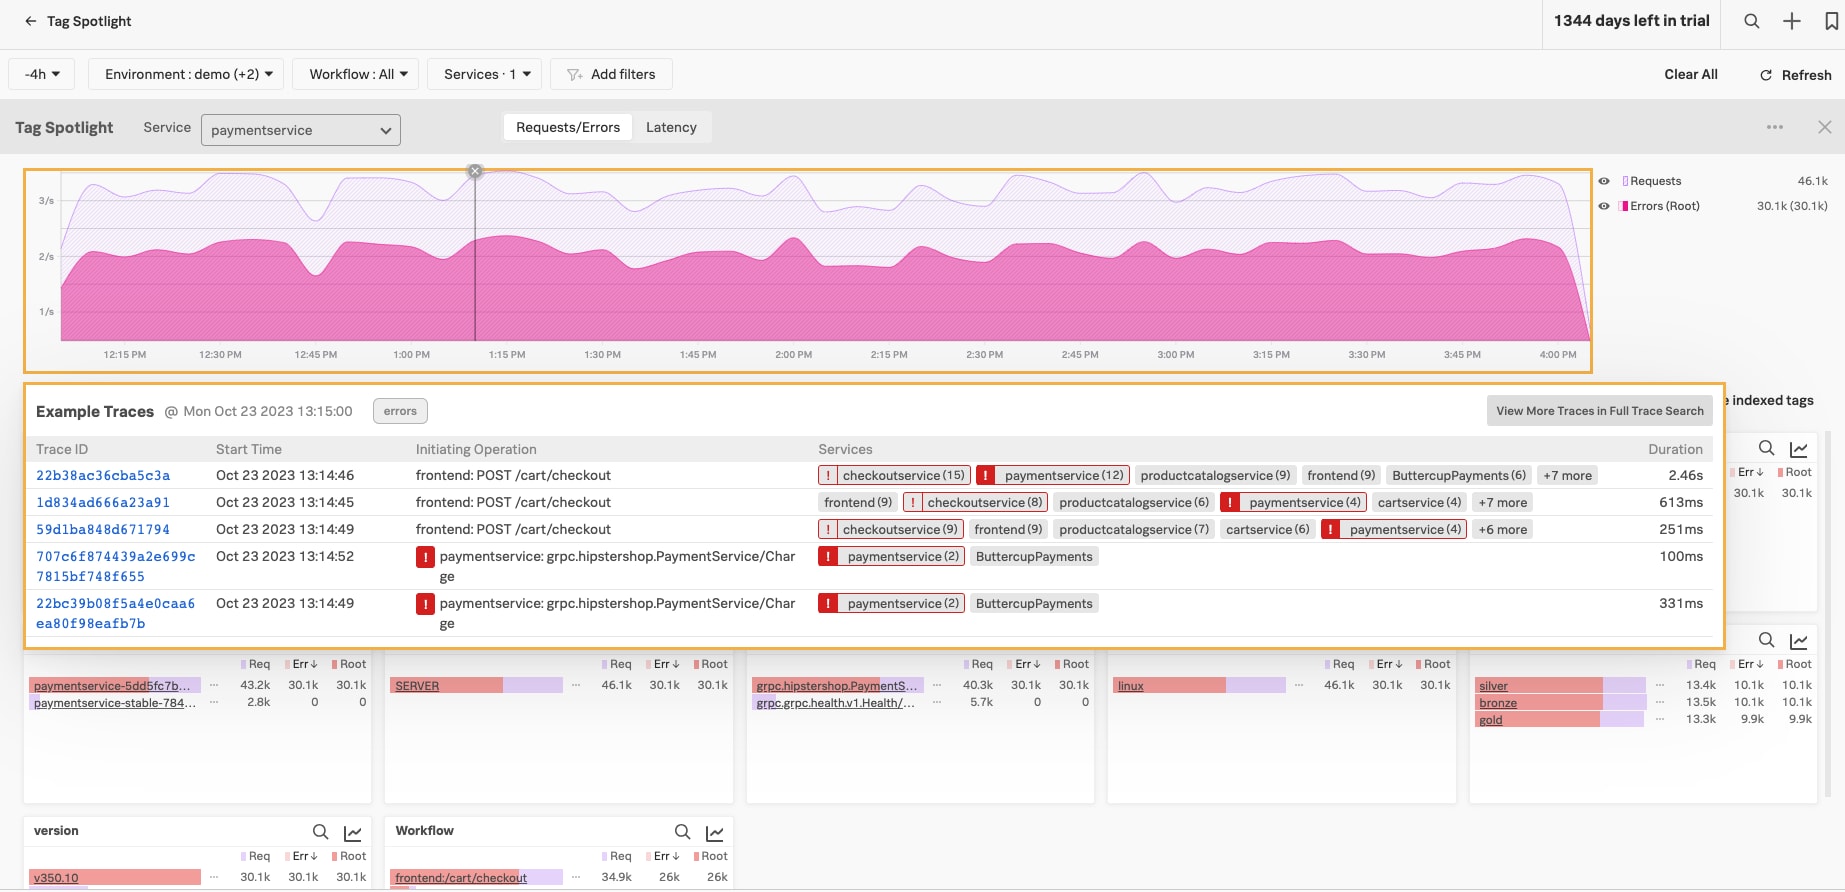Viewport: 1845px width, 892px height.
Task: Open trace 22bc39b08f5a4e0caa6ea80f98eafb7b
Action: pos(115,613)
